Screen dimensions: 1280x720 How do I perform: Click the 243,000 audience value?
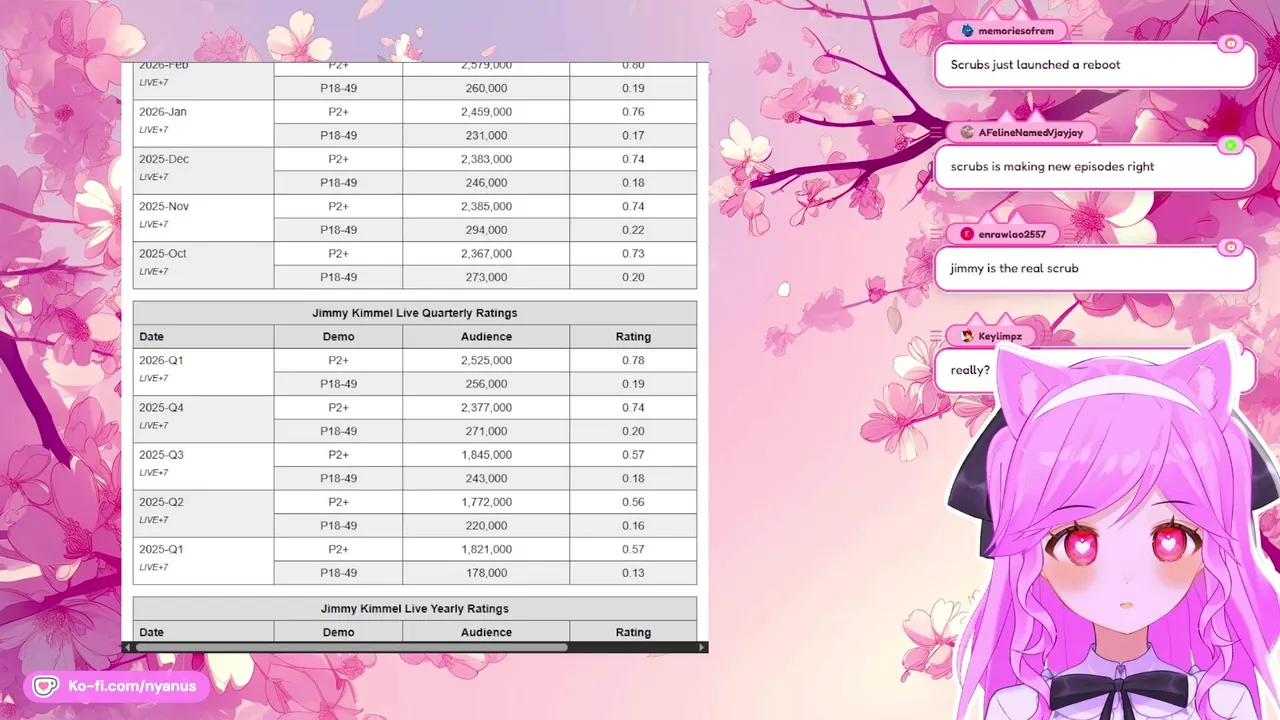pyautogui.click(x=486, y=479)
